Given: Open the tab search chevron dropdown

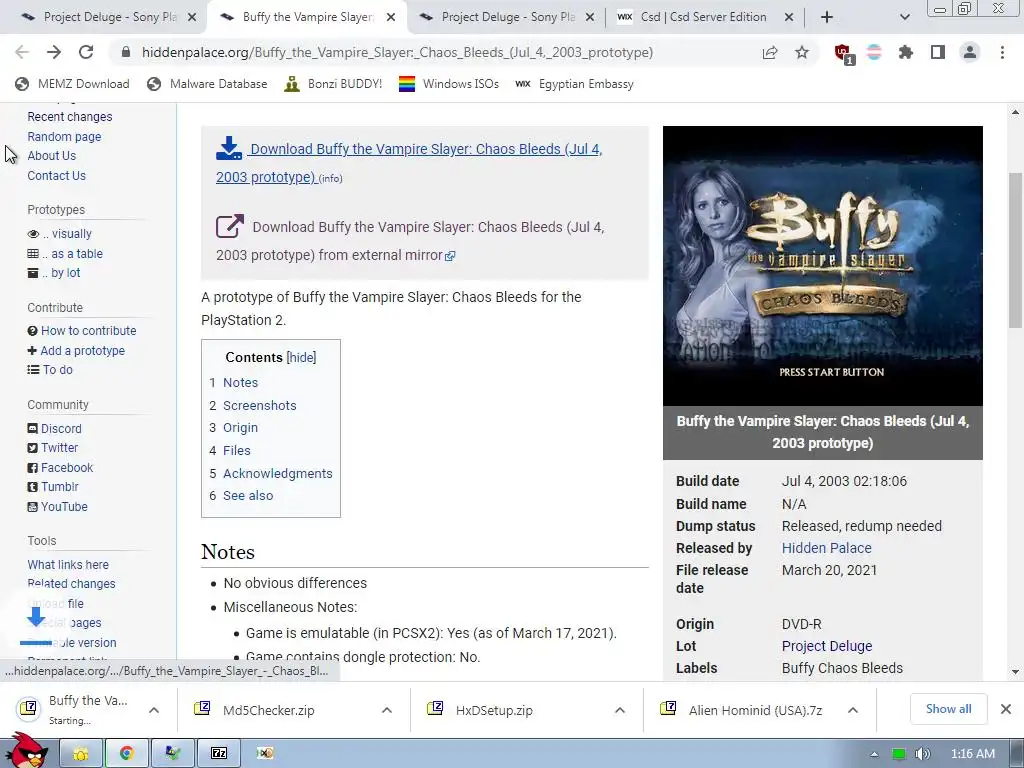Looking at the screenshot, I should tap(904, 17).
